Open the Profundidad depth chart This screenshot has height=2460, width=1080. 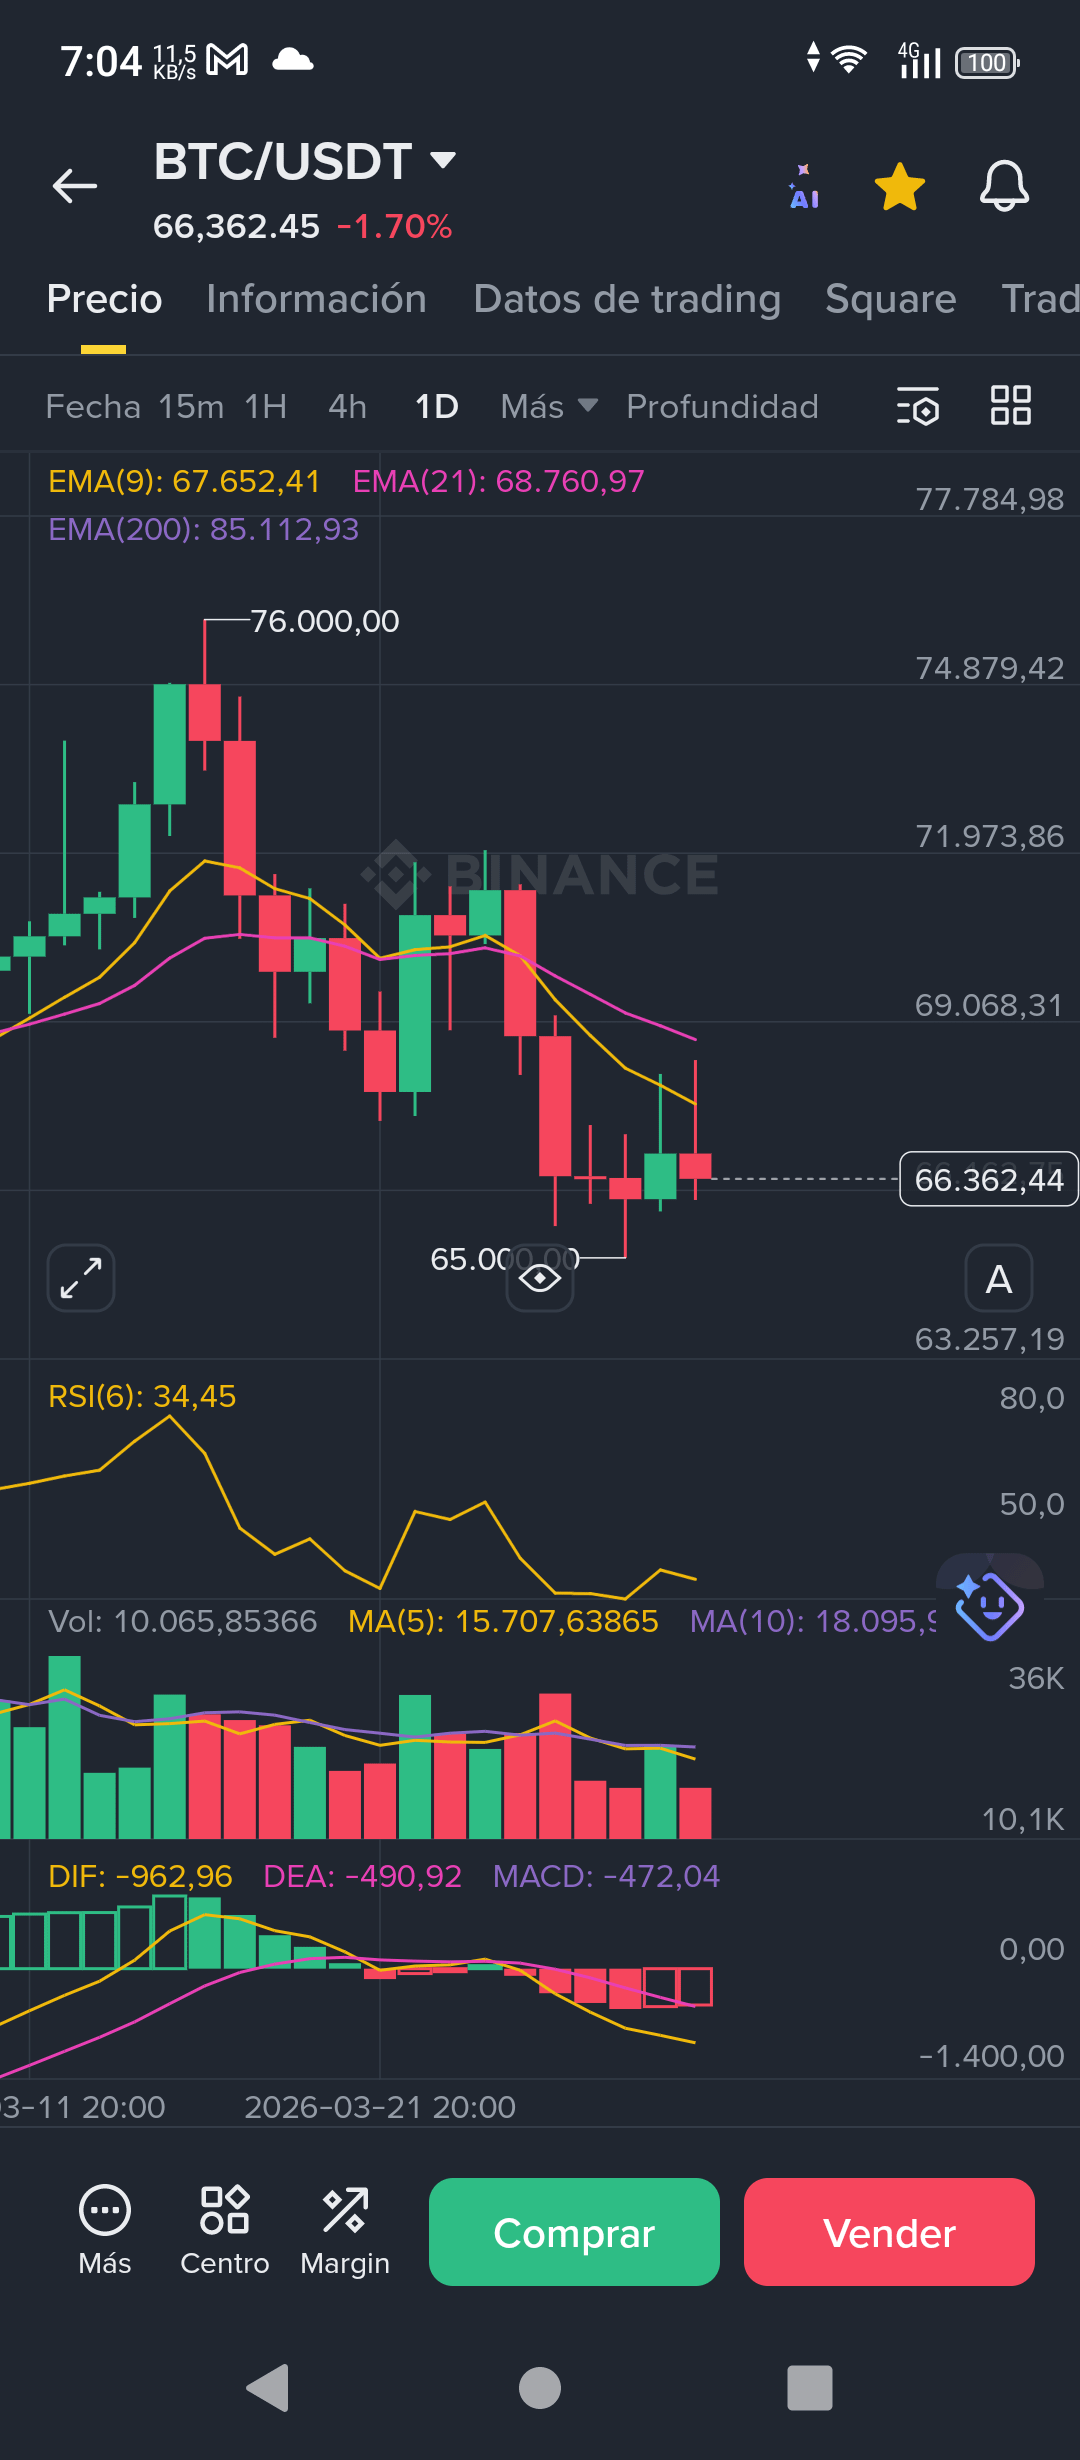pos(722,407)
